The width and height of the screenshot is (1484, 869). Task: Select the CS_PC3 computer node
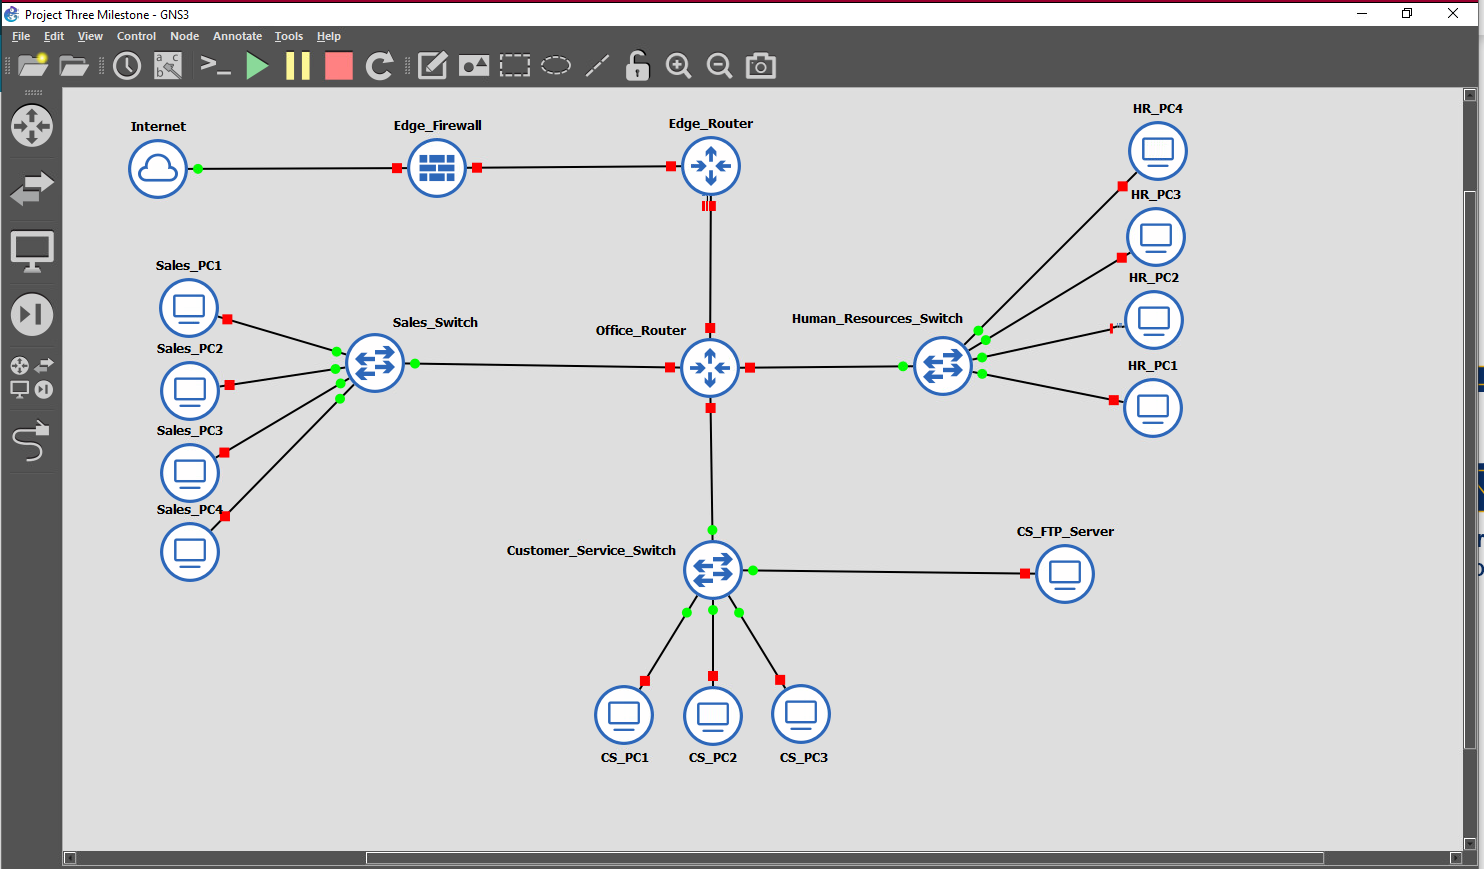(801, 714)
